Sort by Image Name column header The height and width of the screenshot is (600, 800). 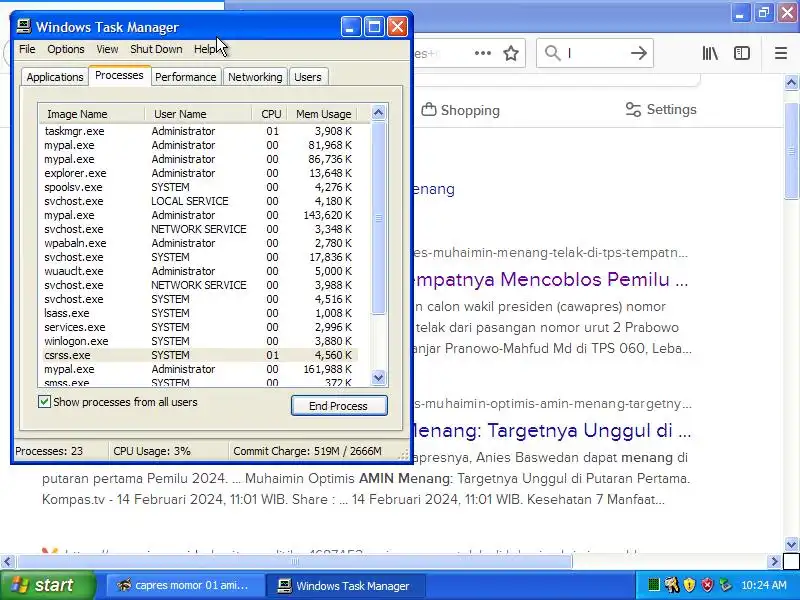[92, 114]
